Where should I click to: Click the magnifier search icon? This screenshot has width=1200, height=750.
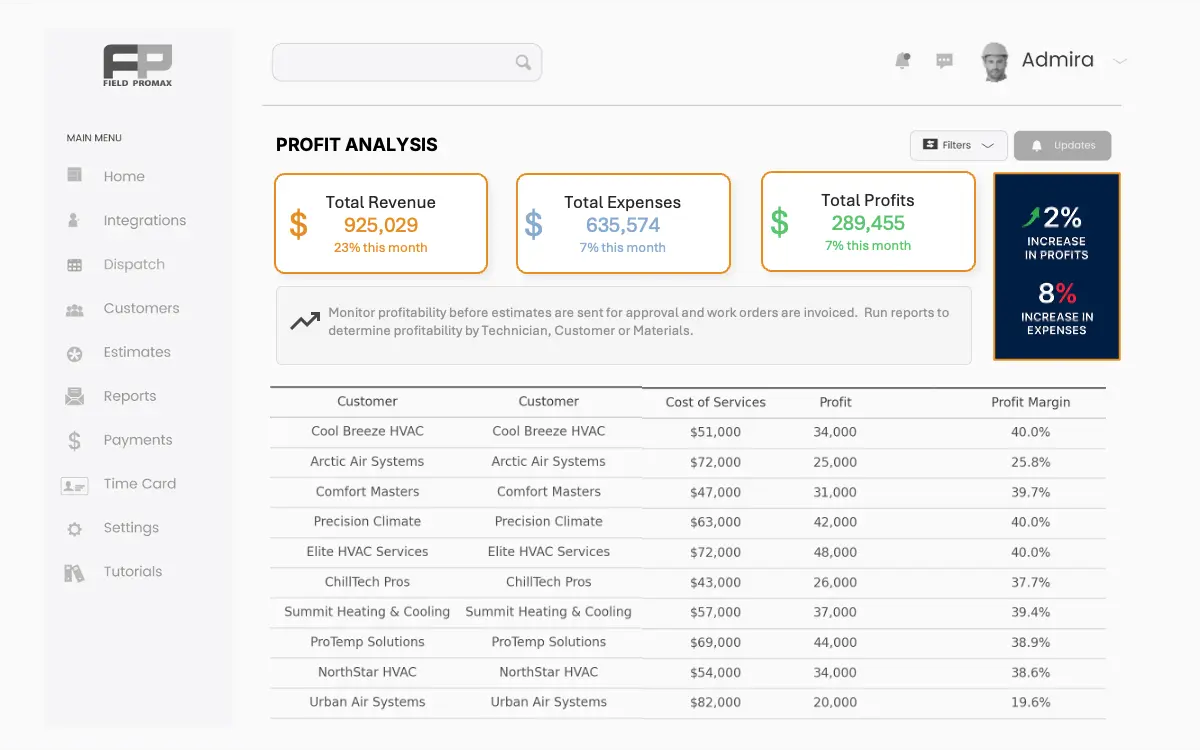(523, 63)
